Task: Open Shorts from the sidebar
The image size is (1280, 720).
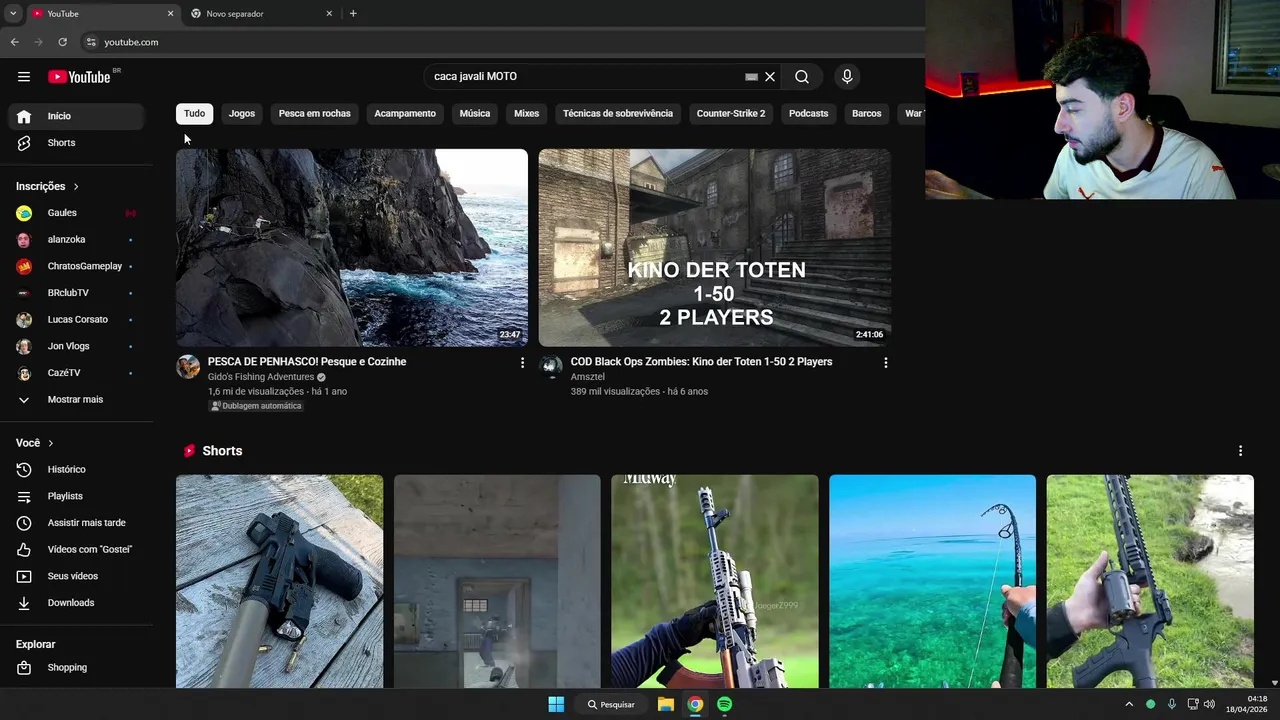Action: [x=76, y=143]
